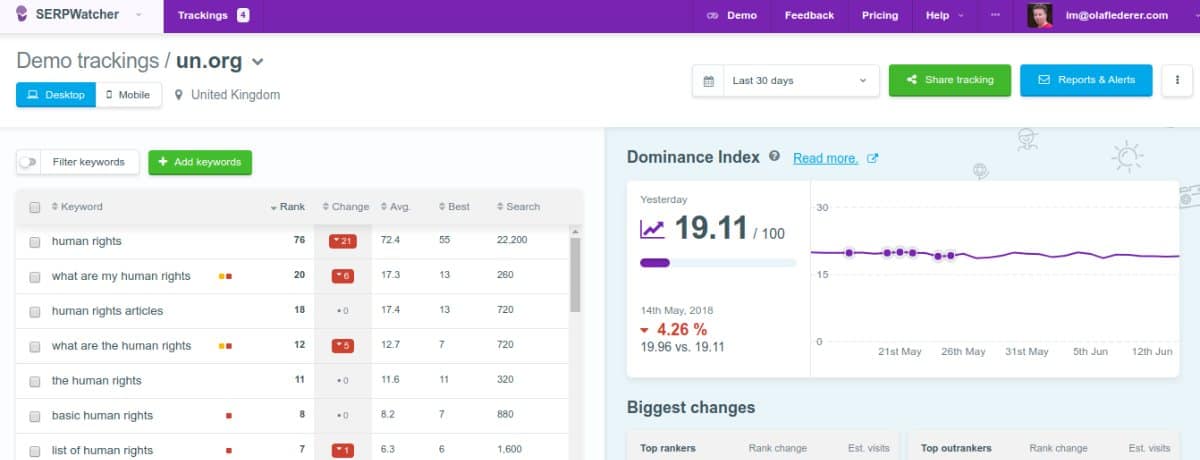Viewport: 1200px width, 460px height.
Task: Open the three-dots more menu in top bar
Action: [x=994, y=15]
